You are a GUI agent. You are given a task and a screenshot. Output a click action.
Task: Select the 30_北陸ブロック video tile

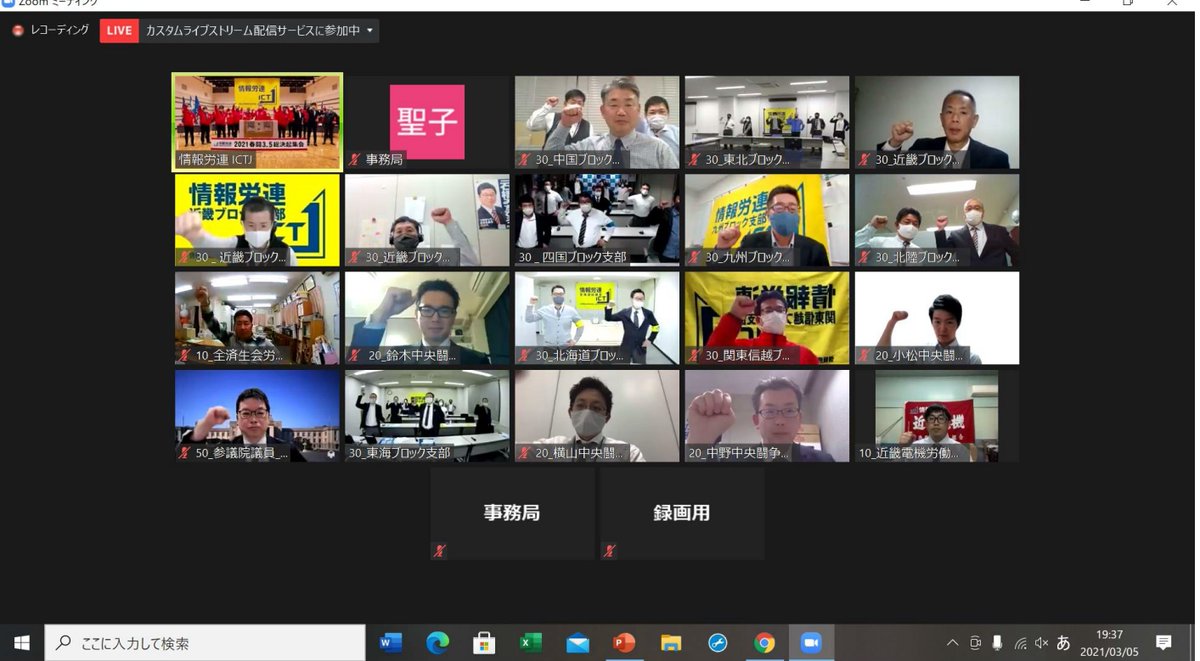pyautogui.click(x=937, y=220)
